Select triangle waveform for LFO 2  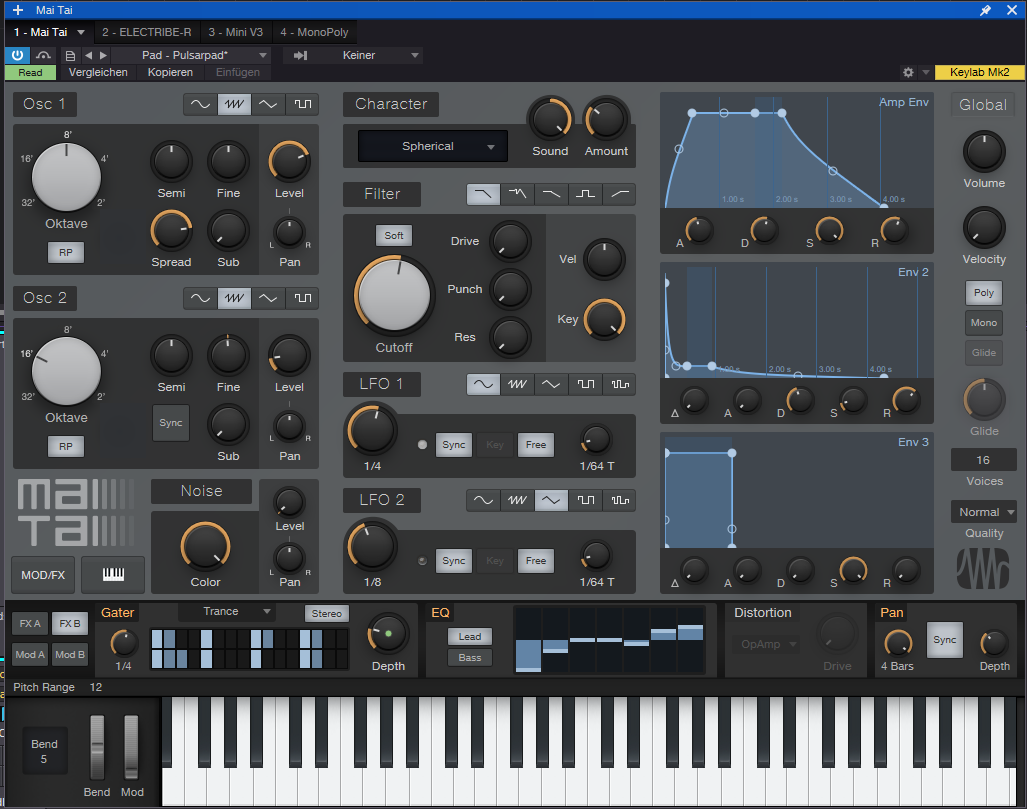pyautogui.click(x=551, y=500)
